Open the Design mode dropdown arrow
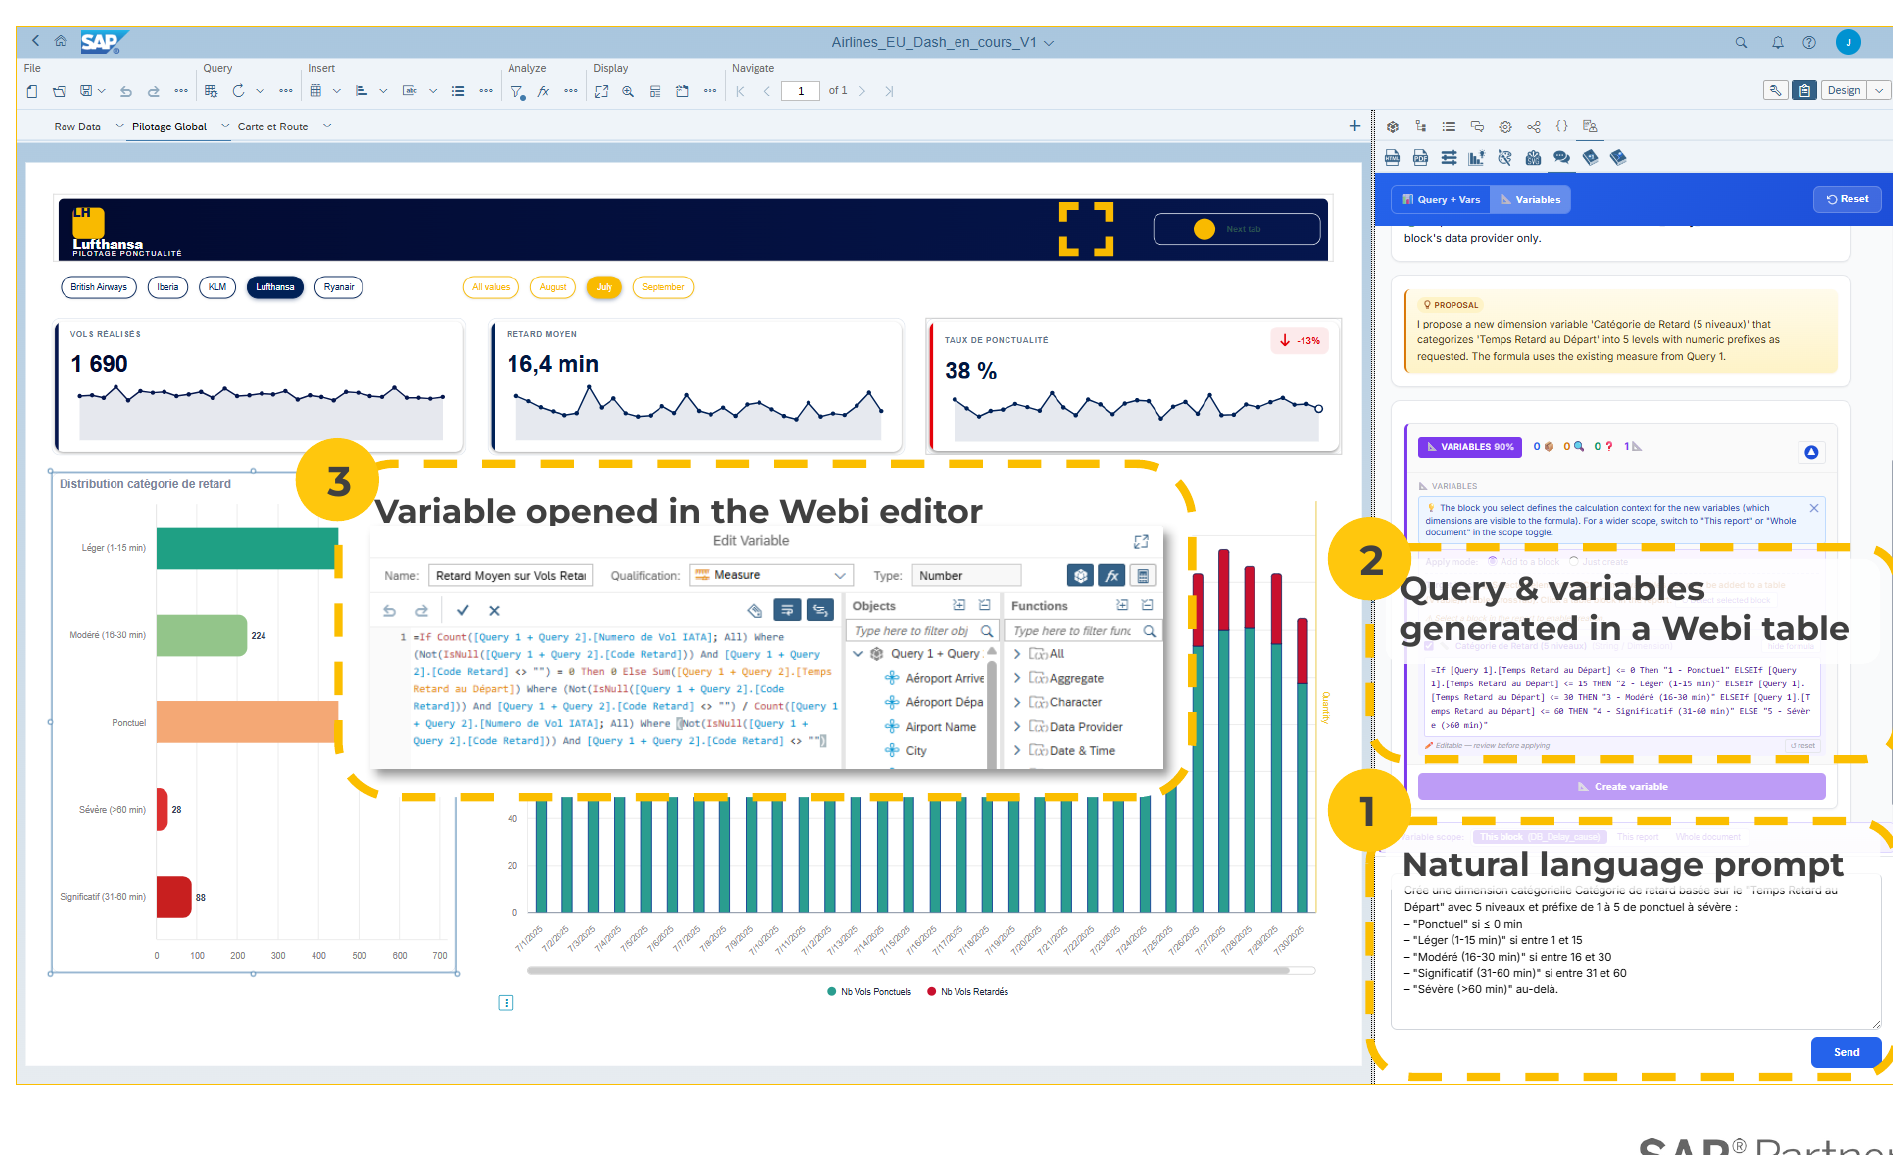 click(x=1880, y=90)
